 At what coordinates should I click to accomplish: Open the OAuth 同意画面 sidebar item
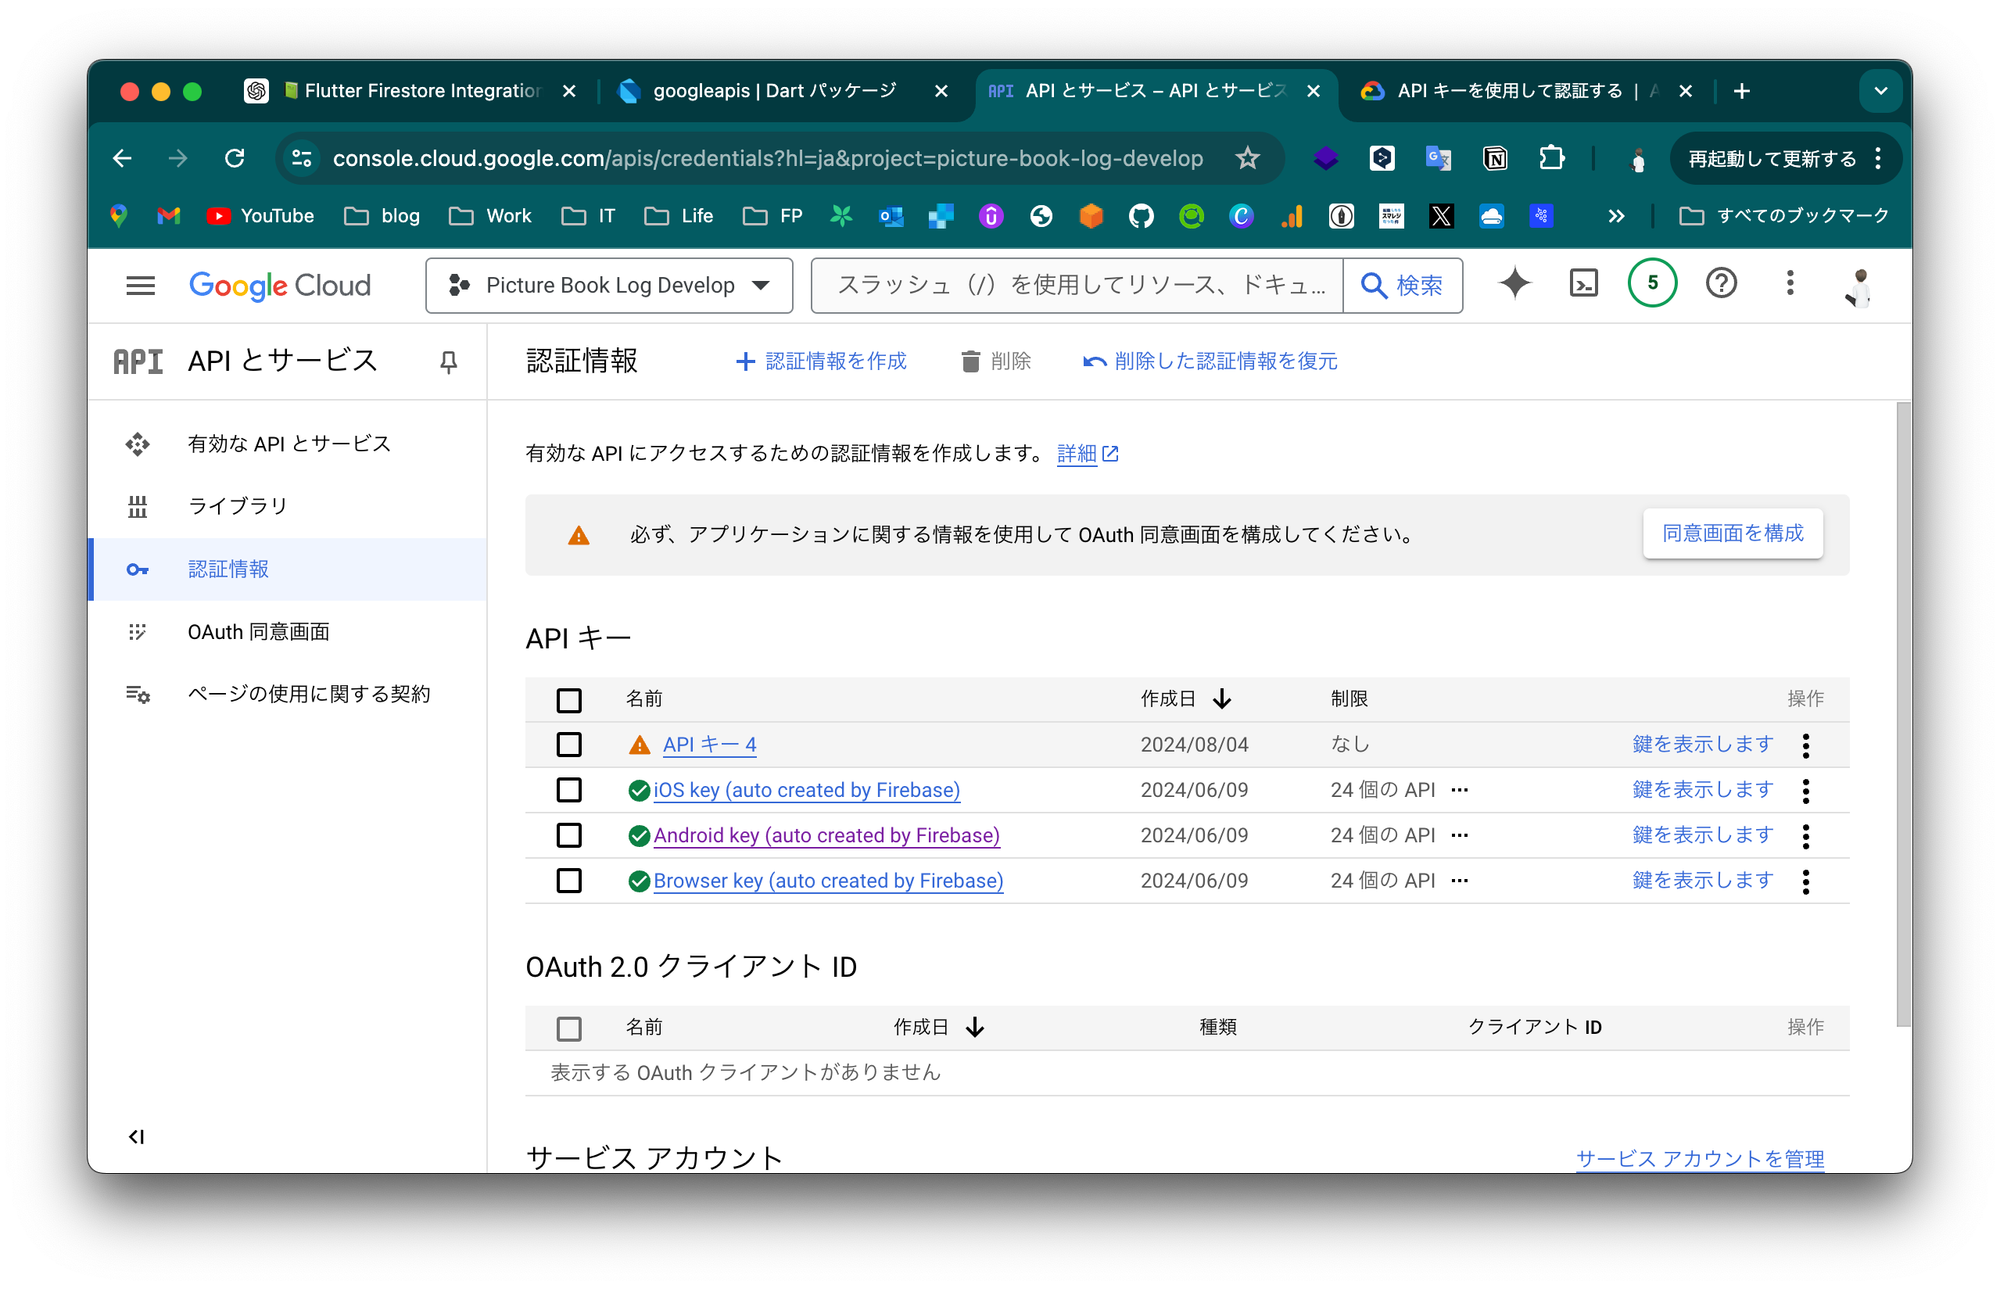(x=259, y=631)
